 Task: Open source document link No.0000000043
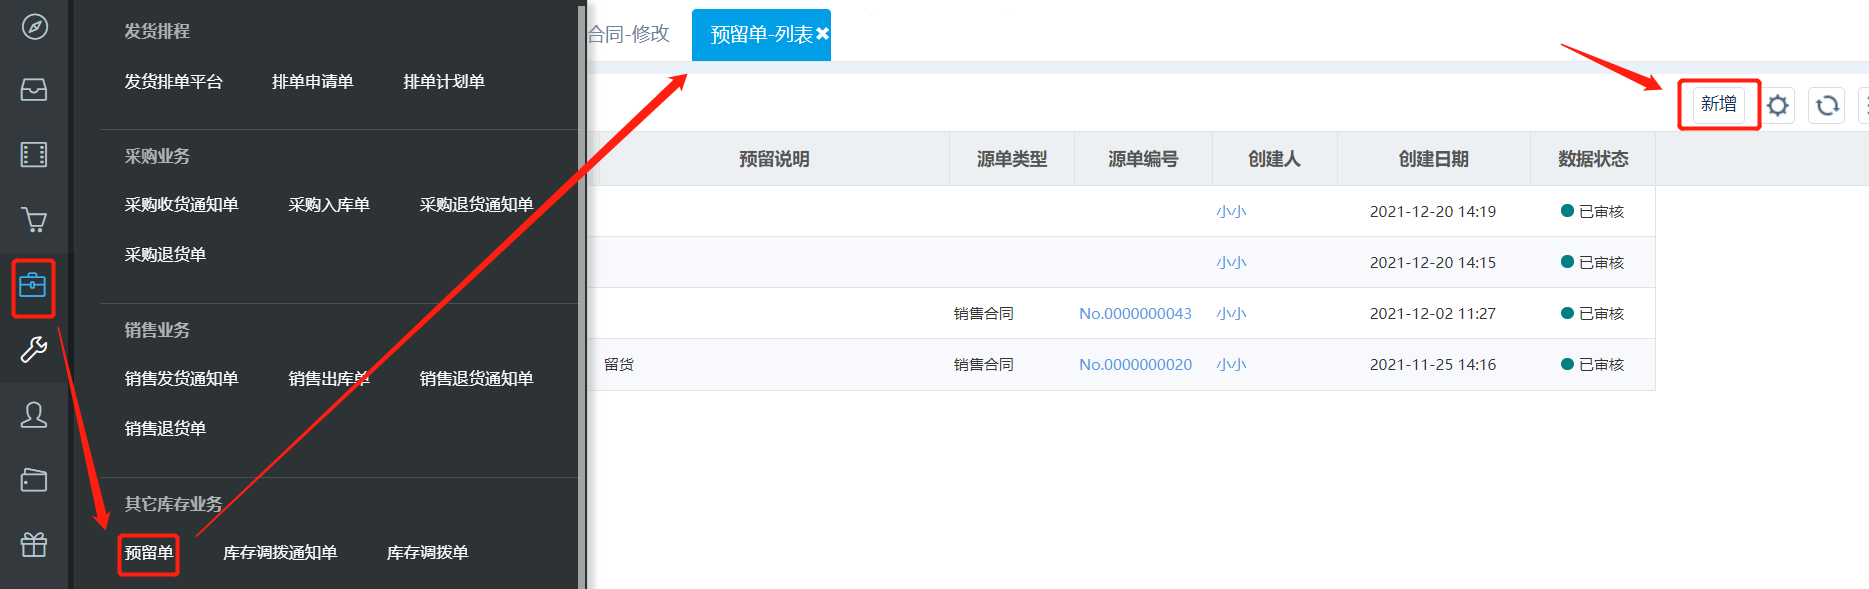click(x=1135, y=314)
